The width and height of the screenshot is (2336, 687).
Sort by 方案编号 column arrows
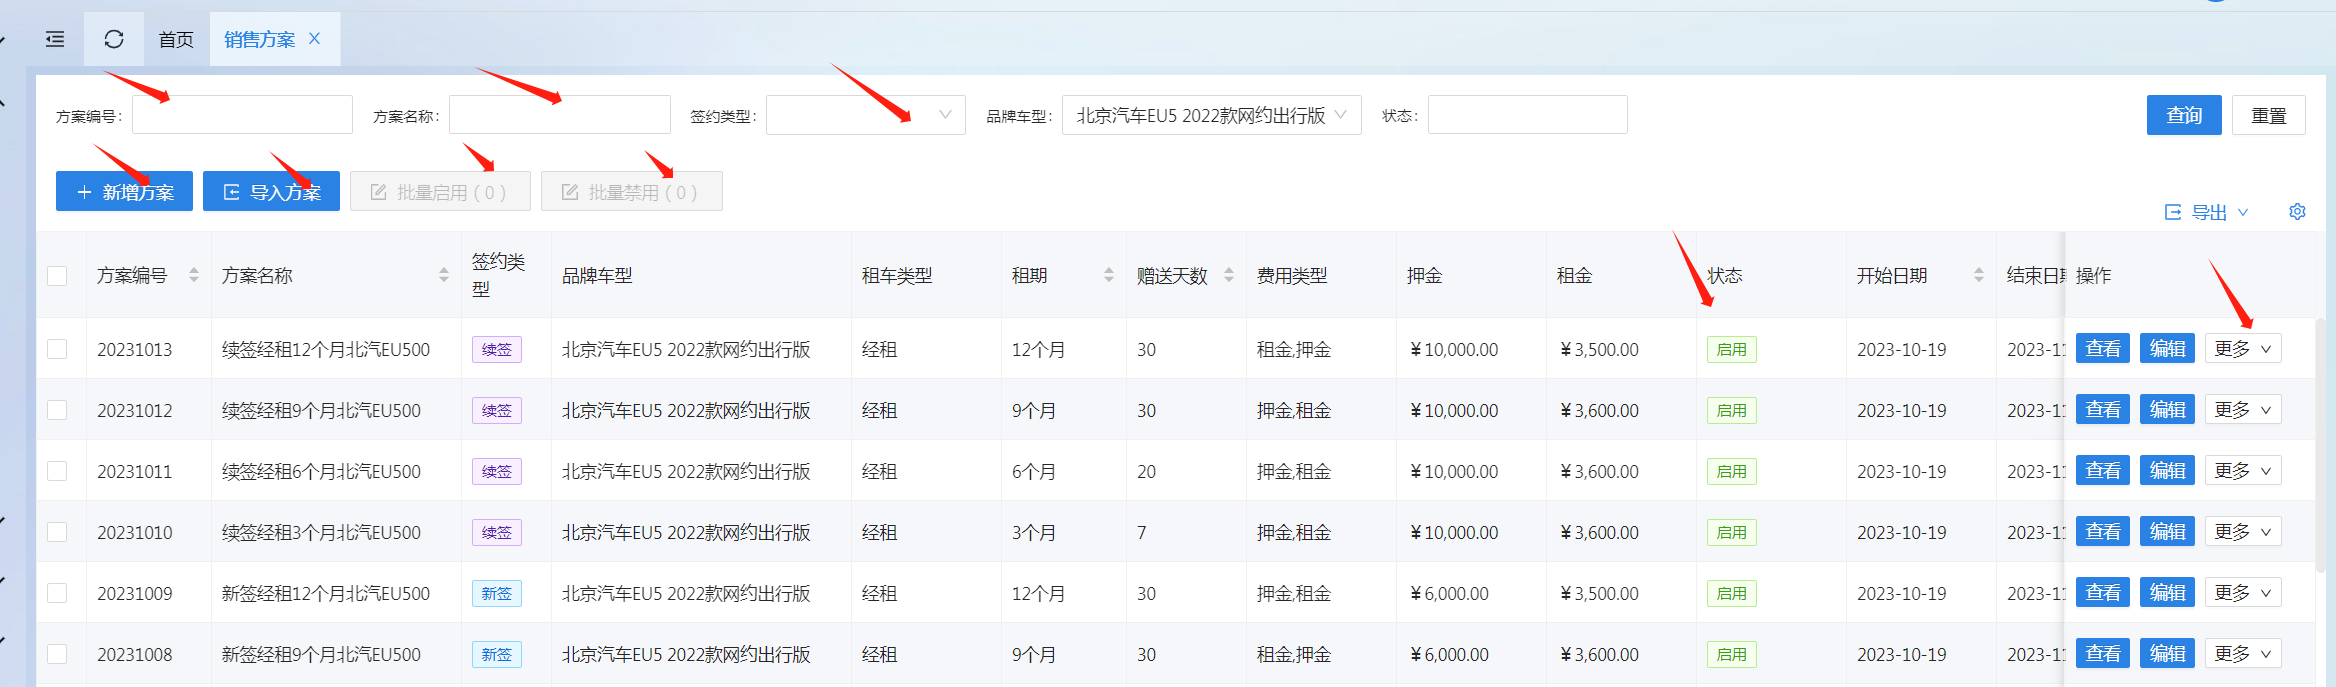coord(194,275)
